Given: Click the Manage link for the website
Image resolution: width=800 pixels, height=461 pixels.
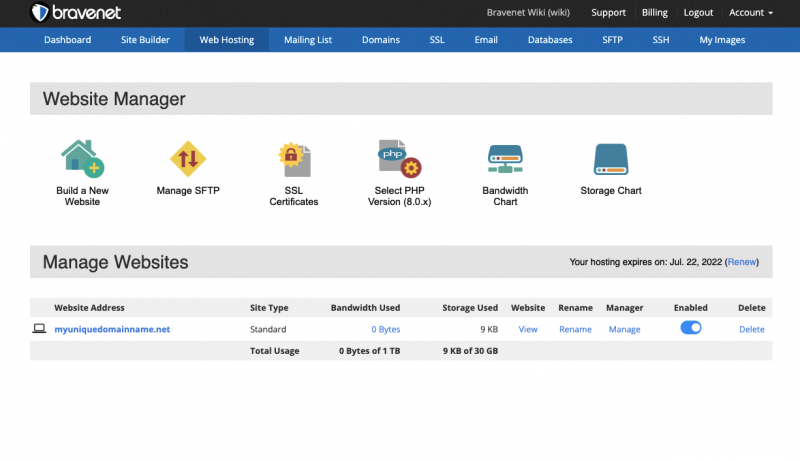Looking at the screenshot, I should point(624,329).
